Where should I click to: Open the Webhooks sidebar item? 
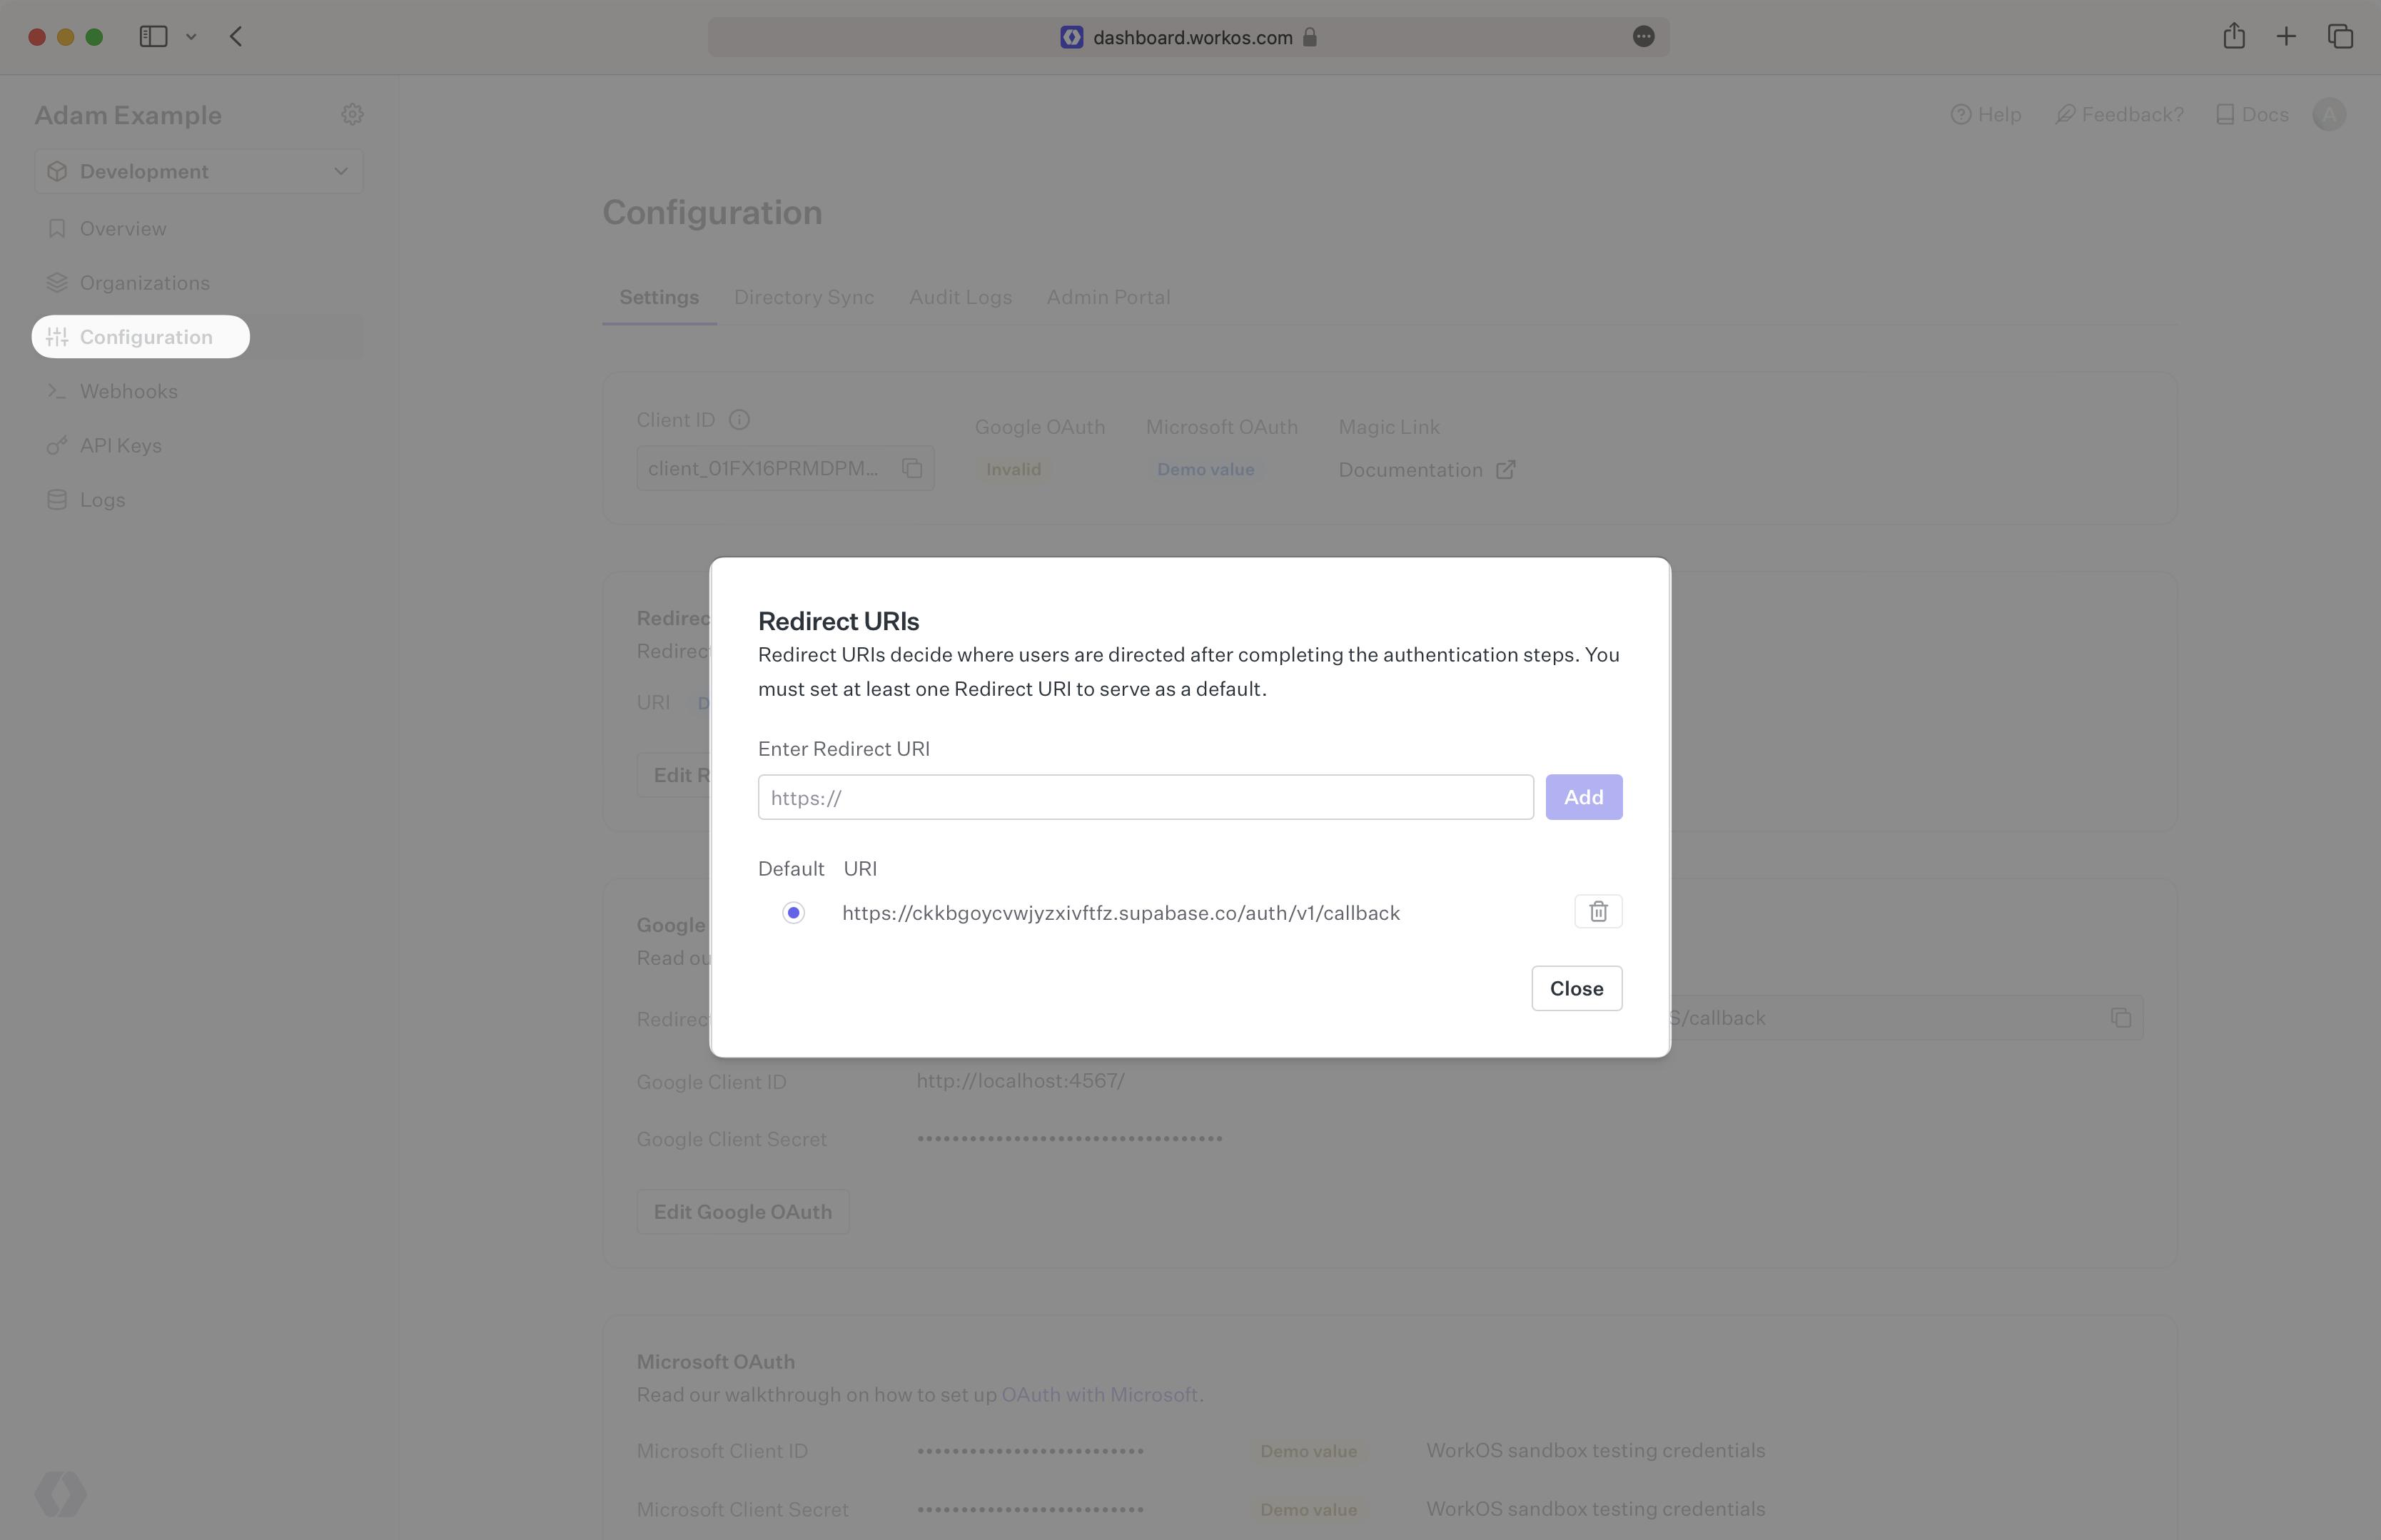tap(128, 391)
